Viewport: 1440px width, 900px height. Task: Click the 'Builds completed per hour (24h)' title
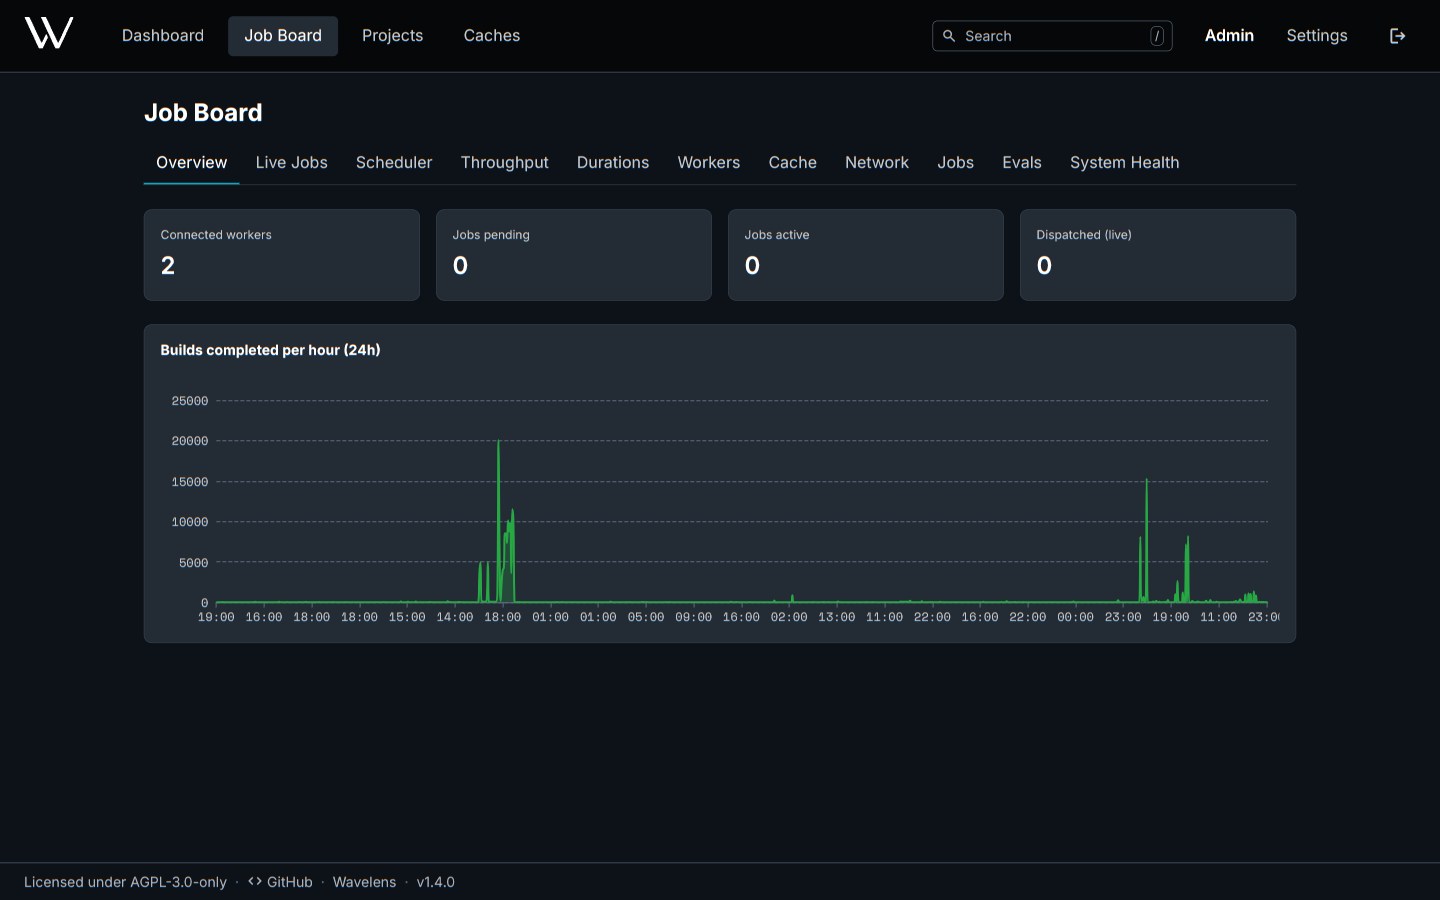(x=270, y=350)
